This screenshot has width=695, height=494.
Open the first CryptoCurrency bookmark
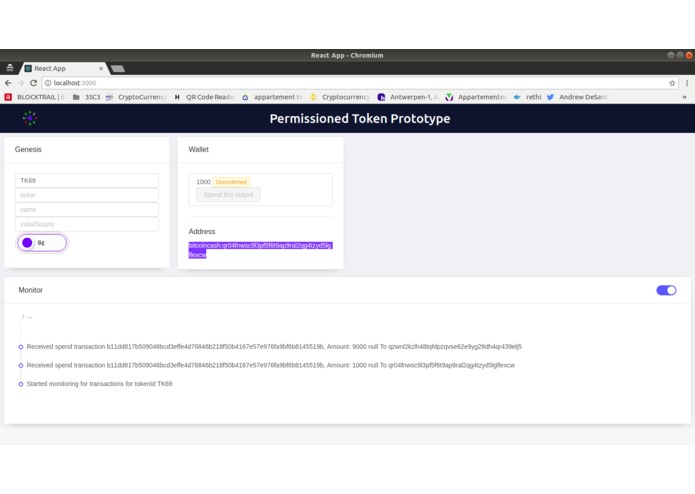[x=136, y=97]
